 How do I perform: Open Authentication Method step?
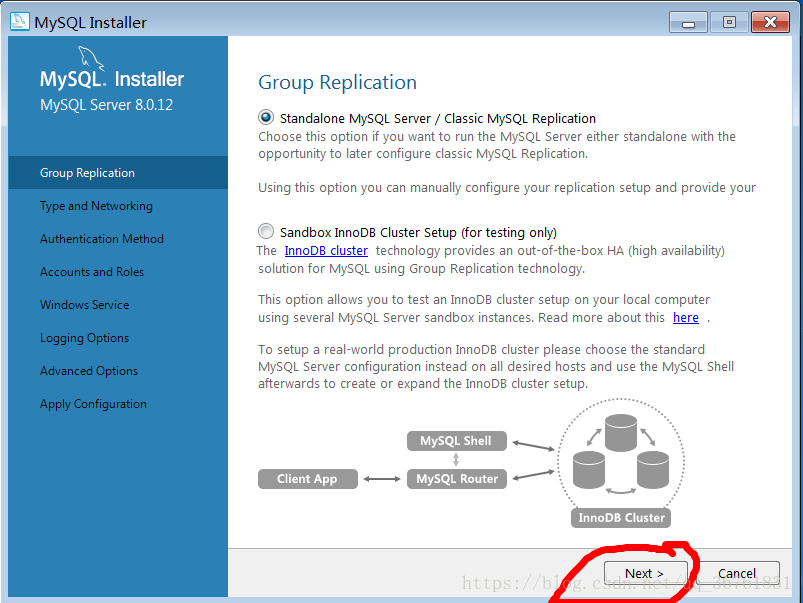[x=102, y=239]
